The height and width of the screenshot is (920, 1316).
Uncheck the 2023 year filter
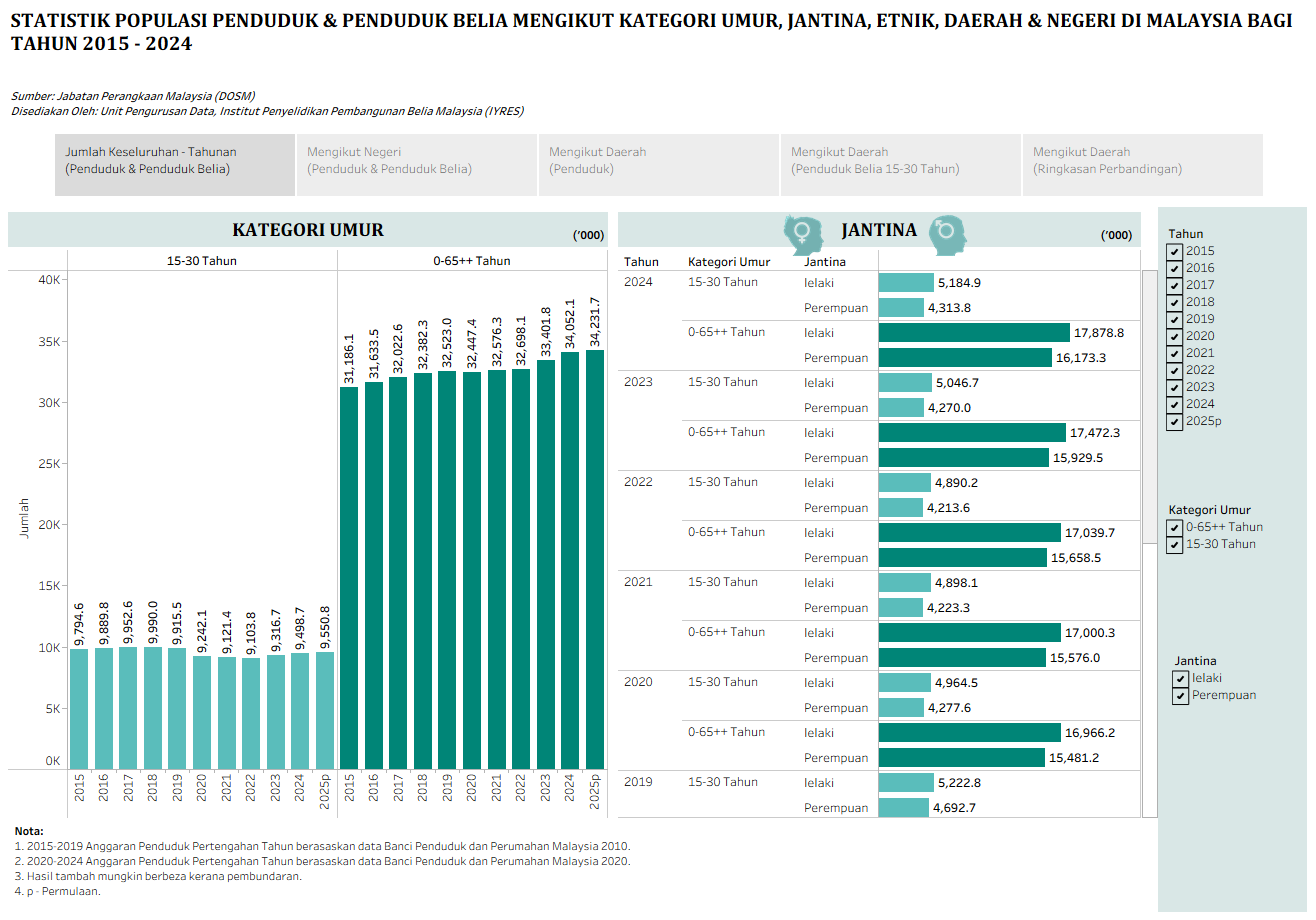point(1175,387)
